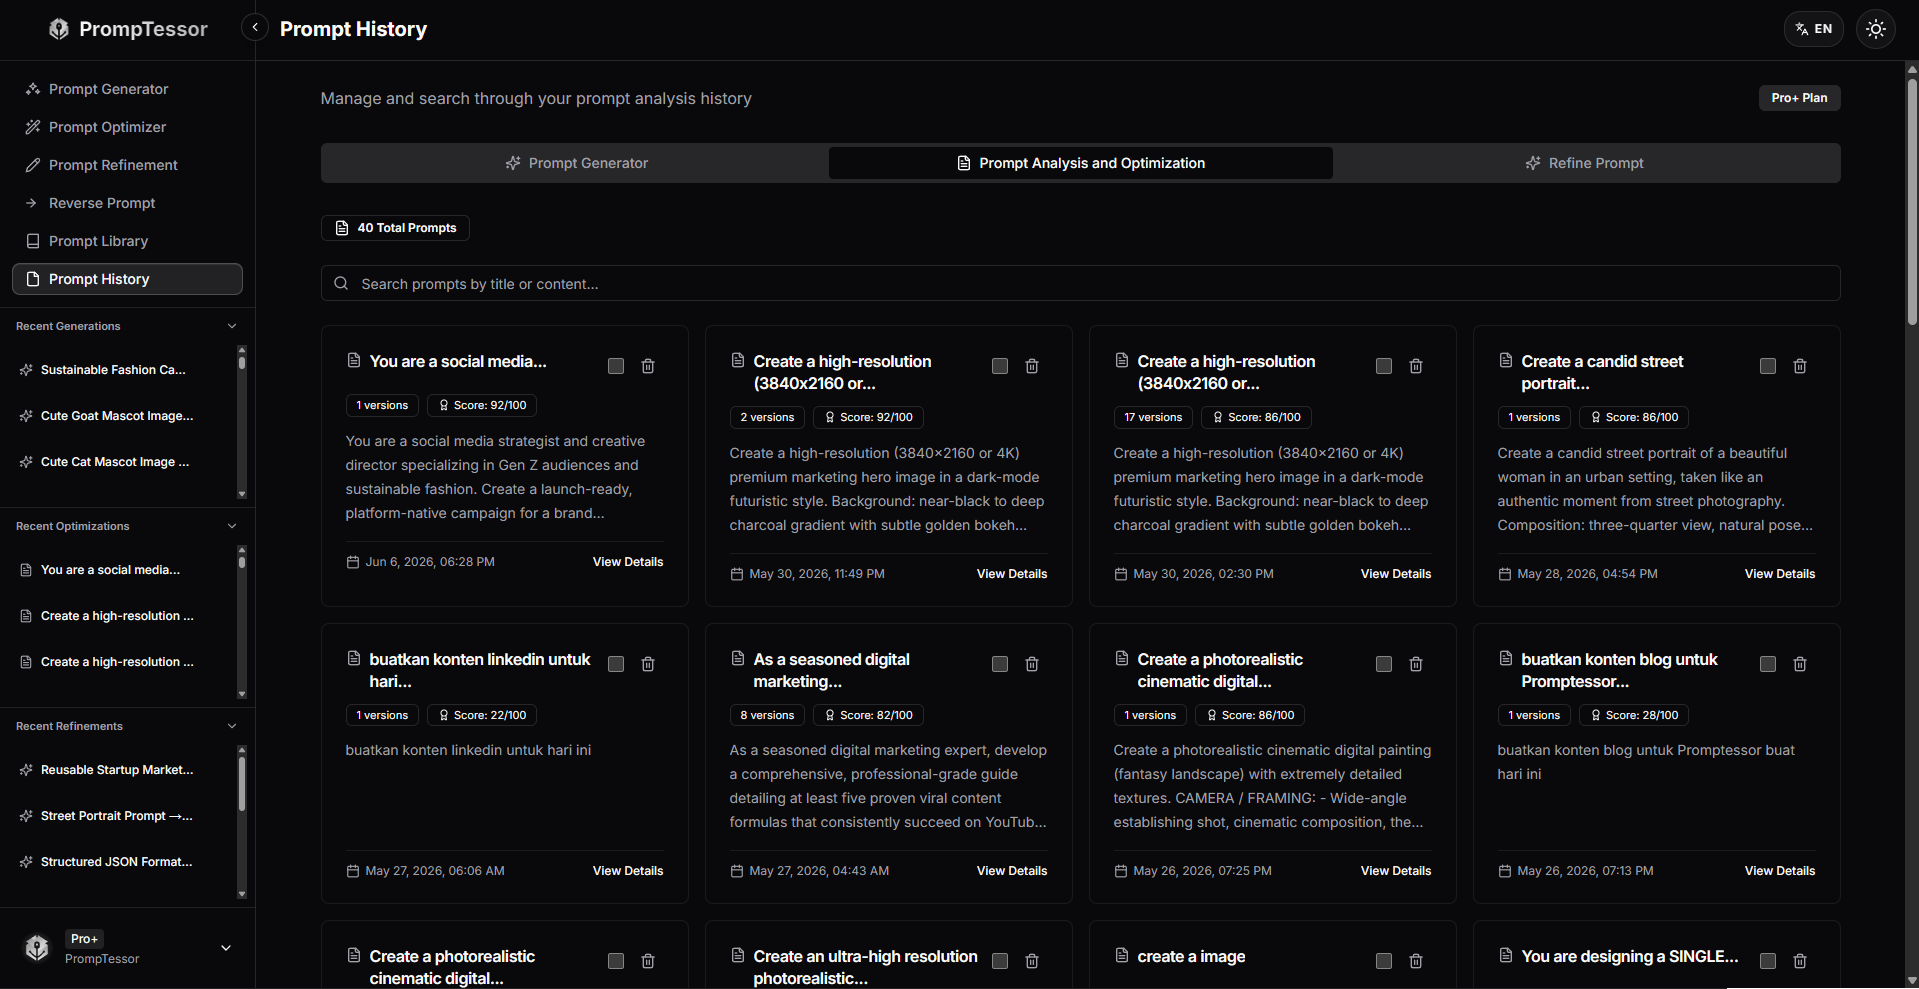Click the main page vertical scrollbar
The width and height of the screenshot is (1919, 989).
point(1912,200)
